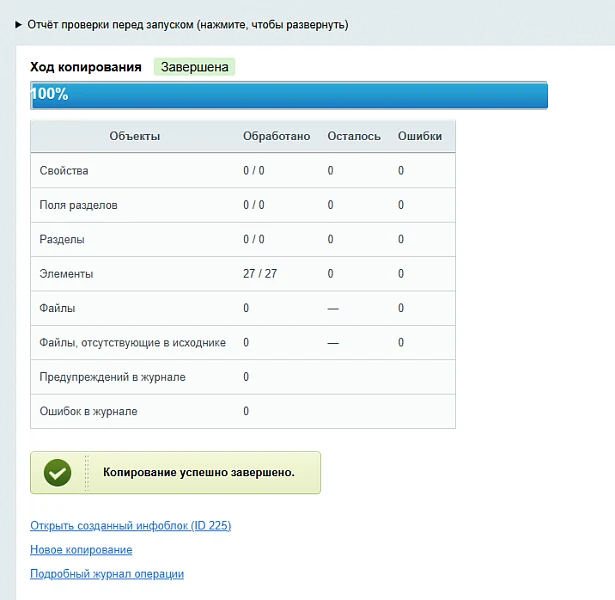Select the Завершена status badge
The width and height of the screenshot is (615, 600).
tap(195, 67)
